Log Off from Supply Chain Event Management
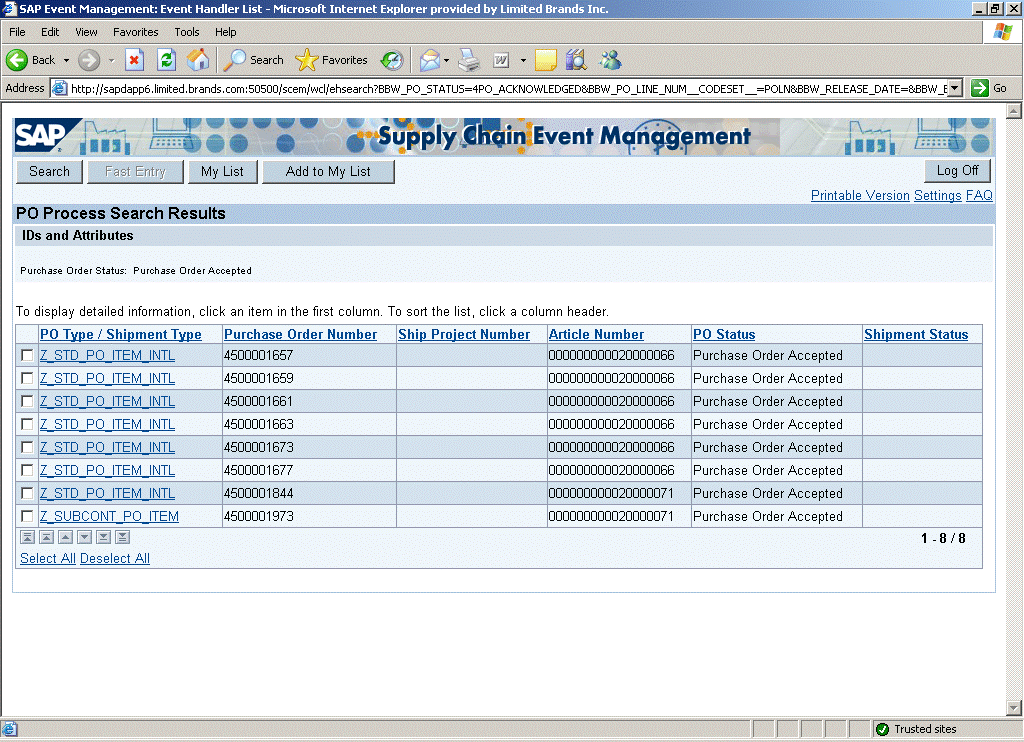The width and height of the screenshot is (1024, 742). [957, 170]
